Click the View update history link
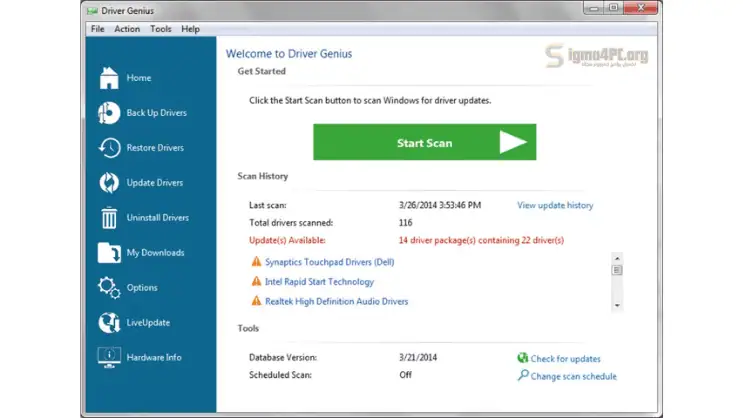Screen dimensions: 743x418 (554, 205)
